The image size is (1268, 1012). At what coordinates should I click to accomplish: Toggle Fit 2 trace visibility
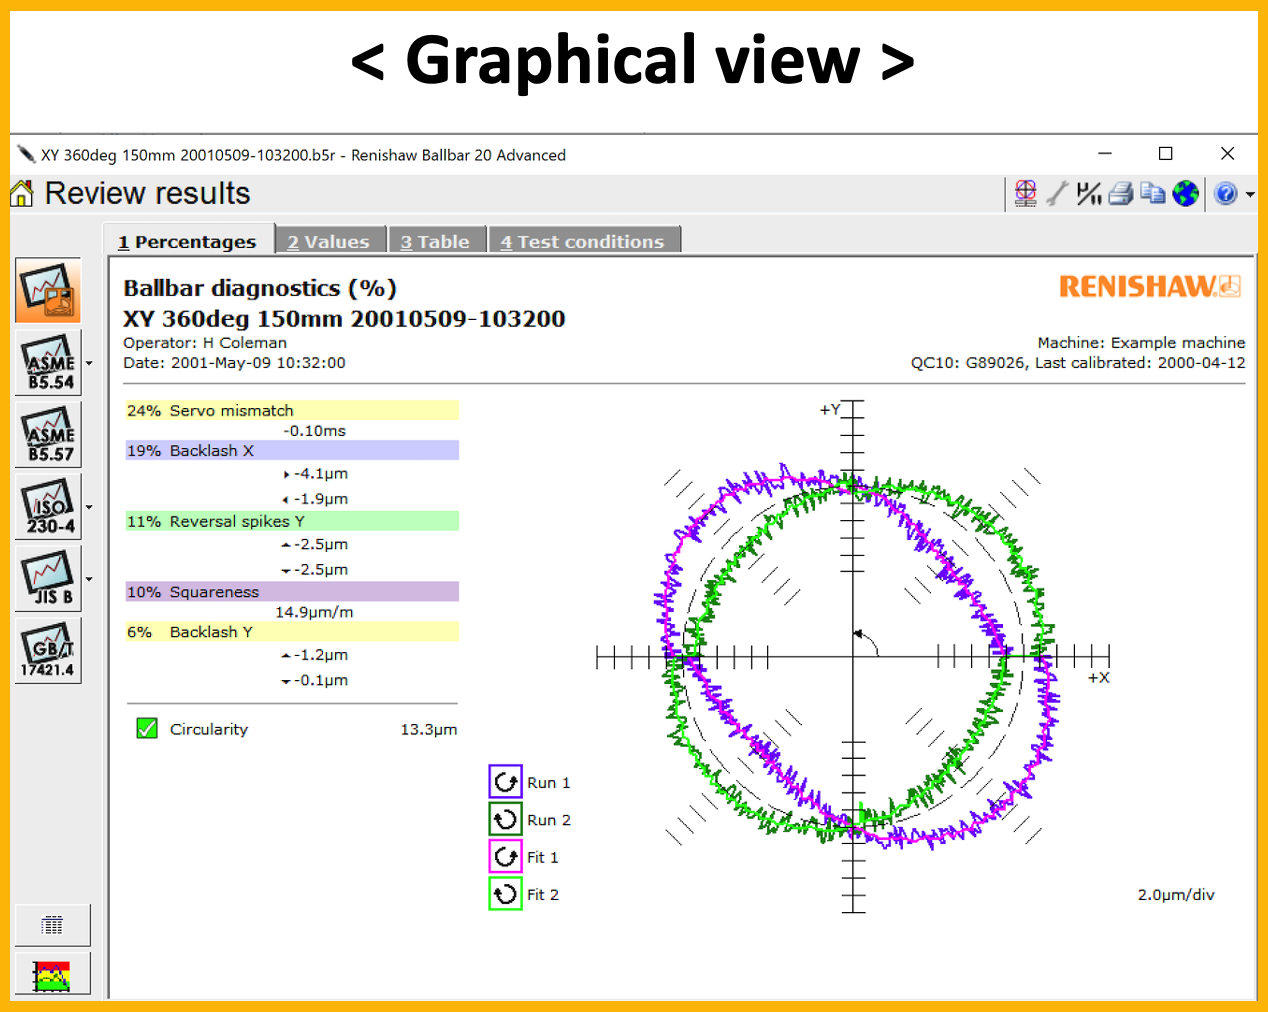pos(506,894)
